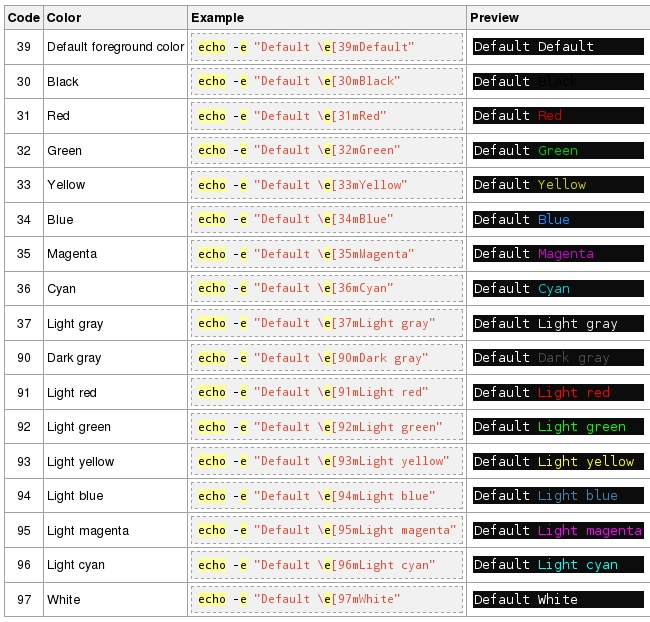Select code cell 94
The height and width of the screenshot is (622, 650).
[x=24, y=496]
